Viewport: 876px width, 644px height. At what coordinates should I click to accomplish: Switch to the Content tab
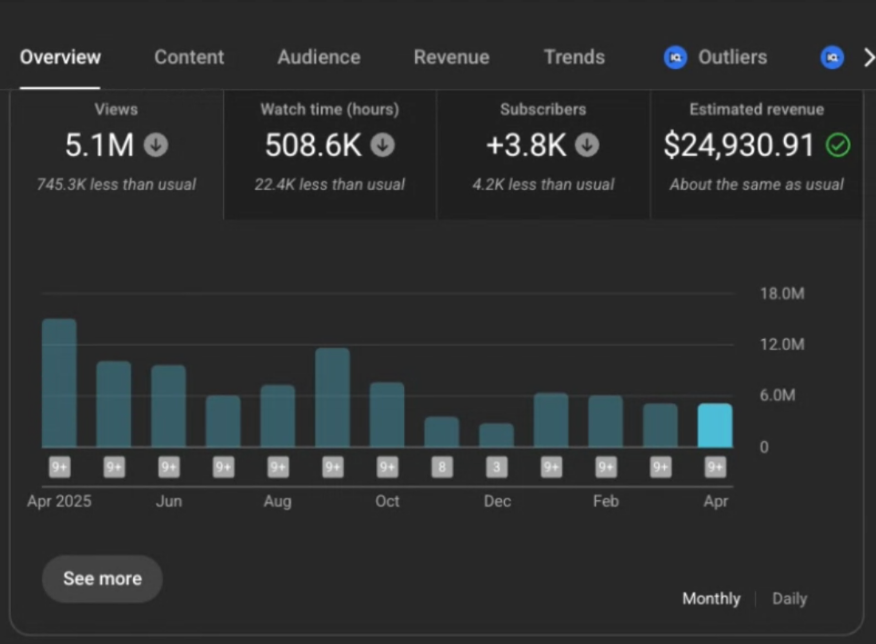point(189,57)
